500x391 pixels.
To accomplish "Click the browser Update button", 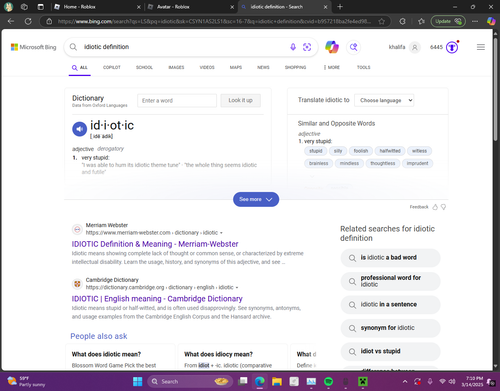I will tap(448, 21).
